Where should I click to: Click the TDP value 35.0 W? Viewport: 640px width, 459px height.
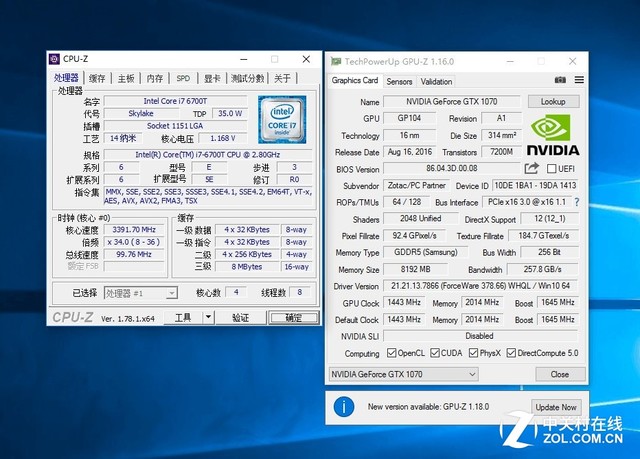(230, 113)
